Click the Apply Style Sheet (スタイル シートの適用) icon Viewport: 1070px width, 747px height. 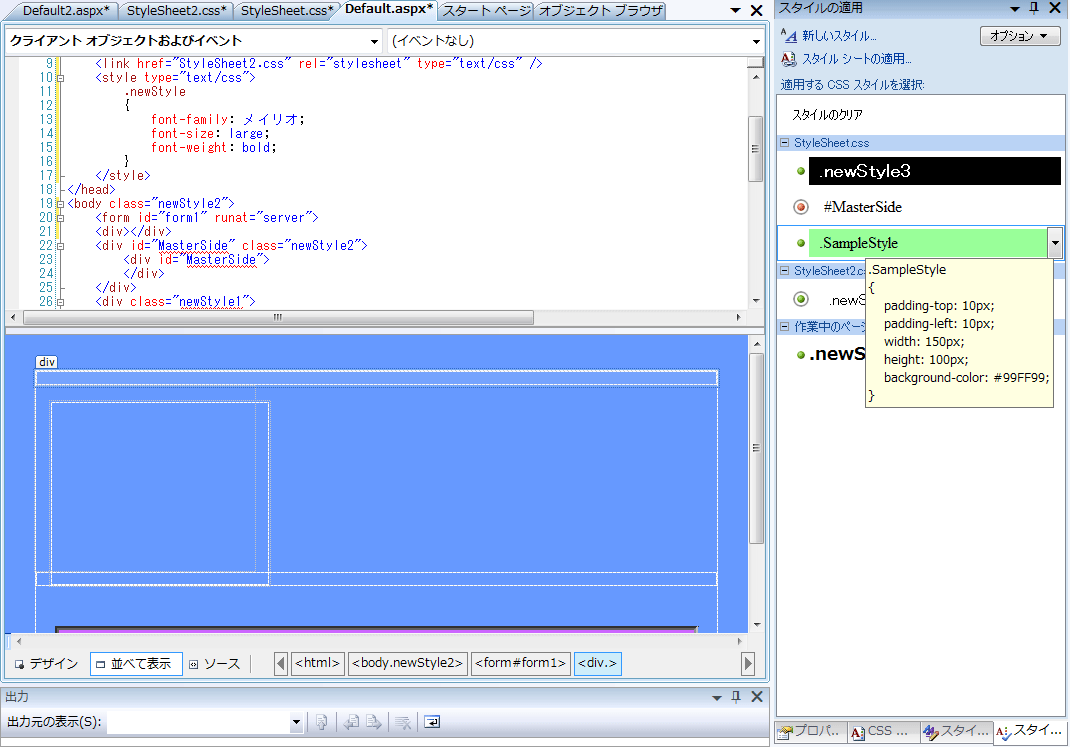click(x=788, y=59)
